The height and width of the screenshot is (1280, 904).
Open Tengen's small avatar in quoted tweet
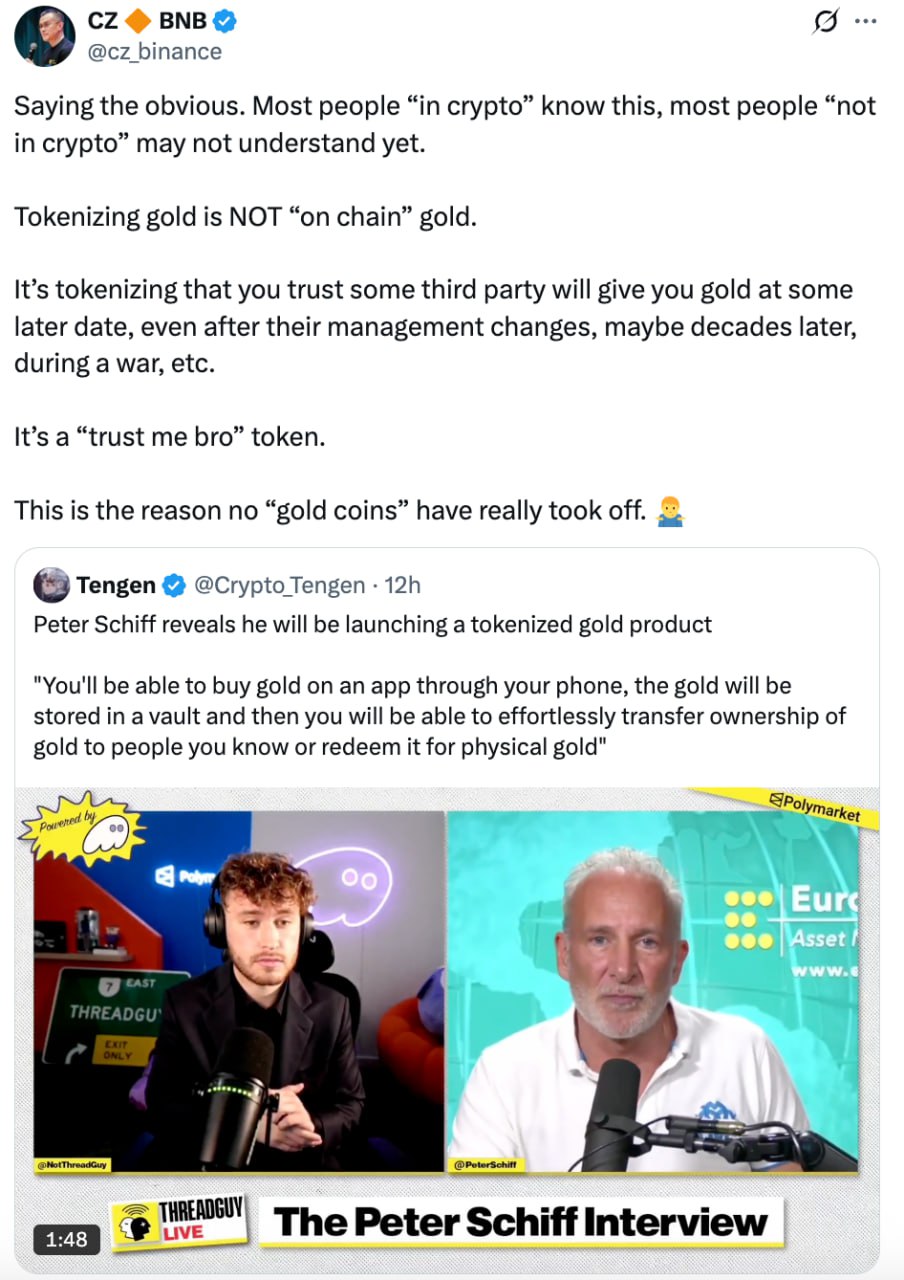51,584
